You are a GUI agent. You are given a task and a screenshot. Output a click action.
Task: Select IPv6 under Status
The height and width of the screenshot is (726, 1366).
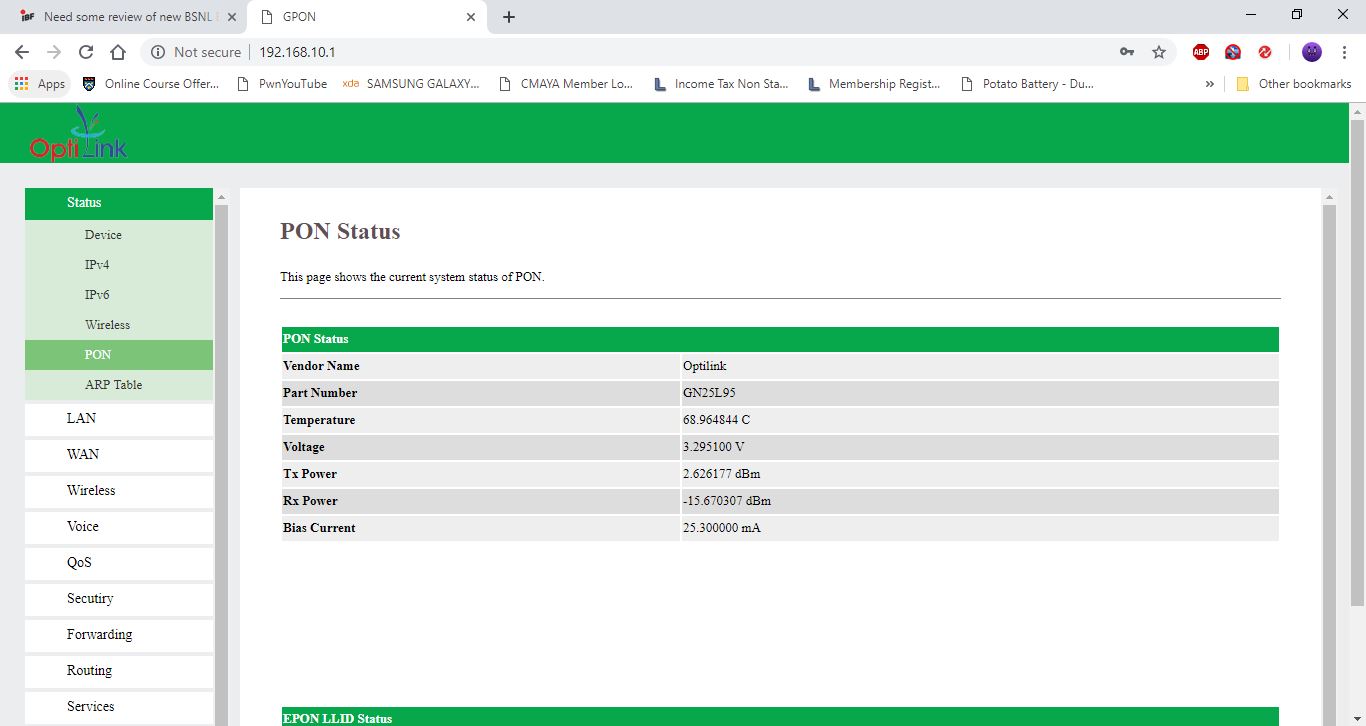(x=119, y=295)
